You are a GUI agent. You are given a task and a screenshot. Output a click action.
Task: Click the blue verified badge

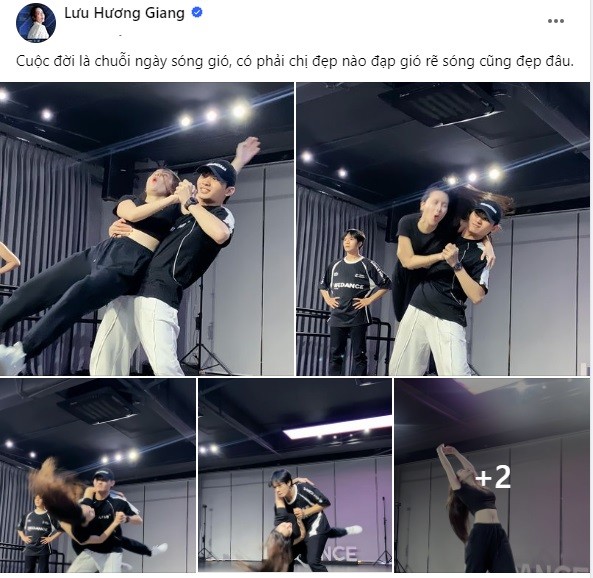[x=197, y=13]
